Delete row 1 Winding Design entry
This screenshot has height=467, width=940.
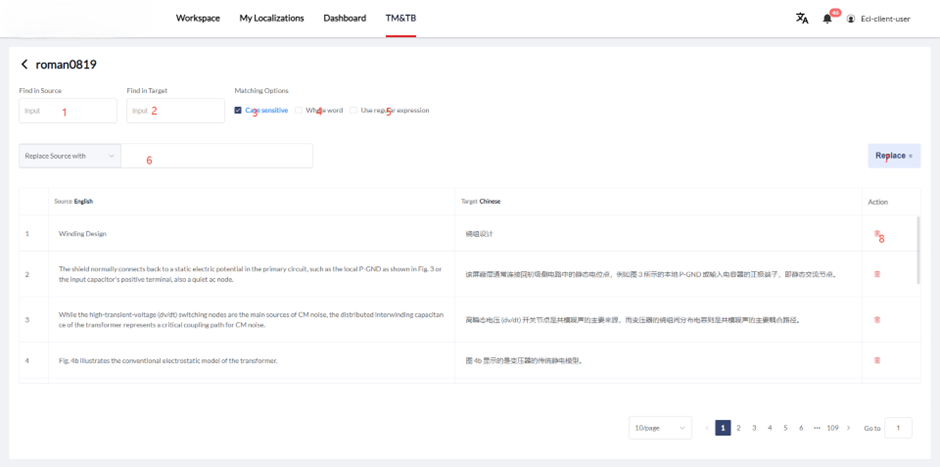877,234
